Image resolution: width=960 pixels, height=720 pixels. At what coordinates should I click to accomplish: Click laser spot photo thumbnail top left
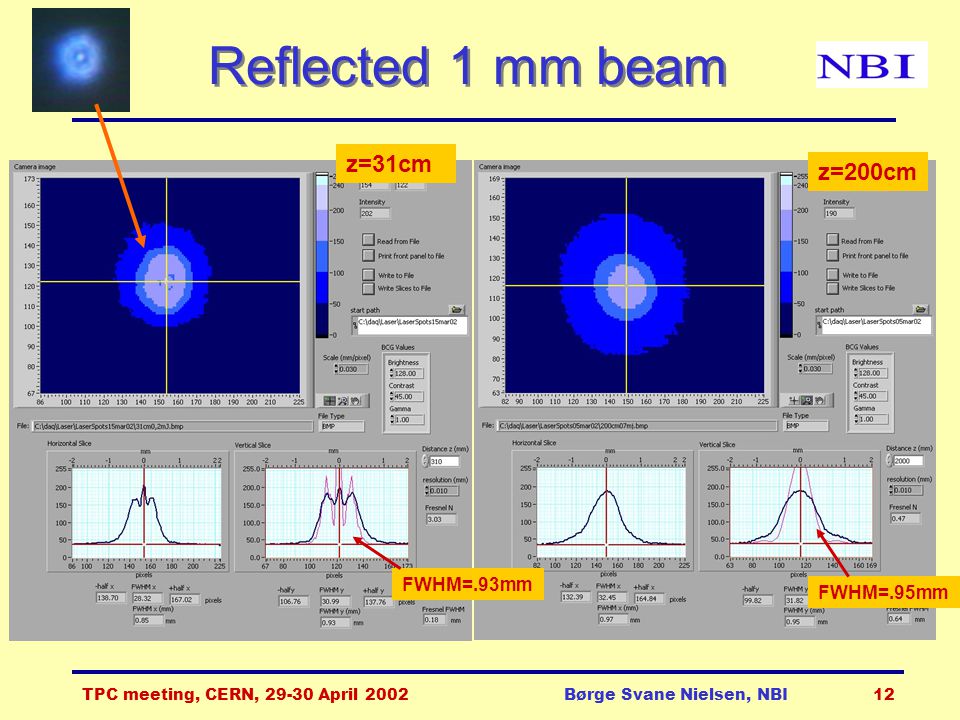[81, 60]
